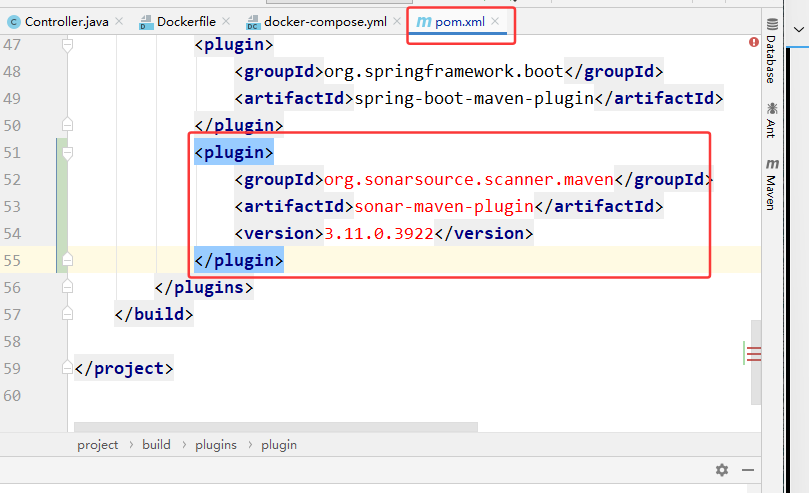Image resolution: width=809 pixels, height=493 pixels.
Task: Hide the bottom panel with minus button
Action: (748, 470)
